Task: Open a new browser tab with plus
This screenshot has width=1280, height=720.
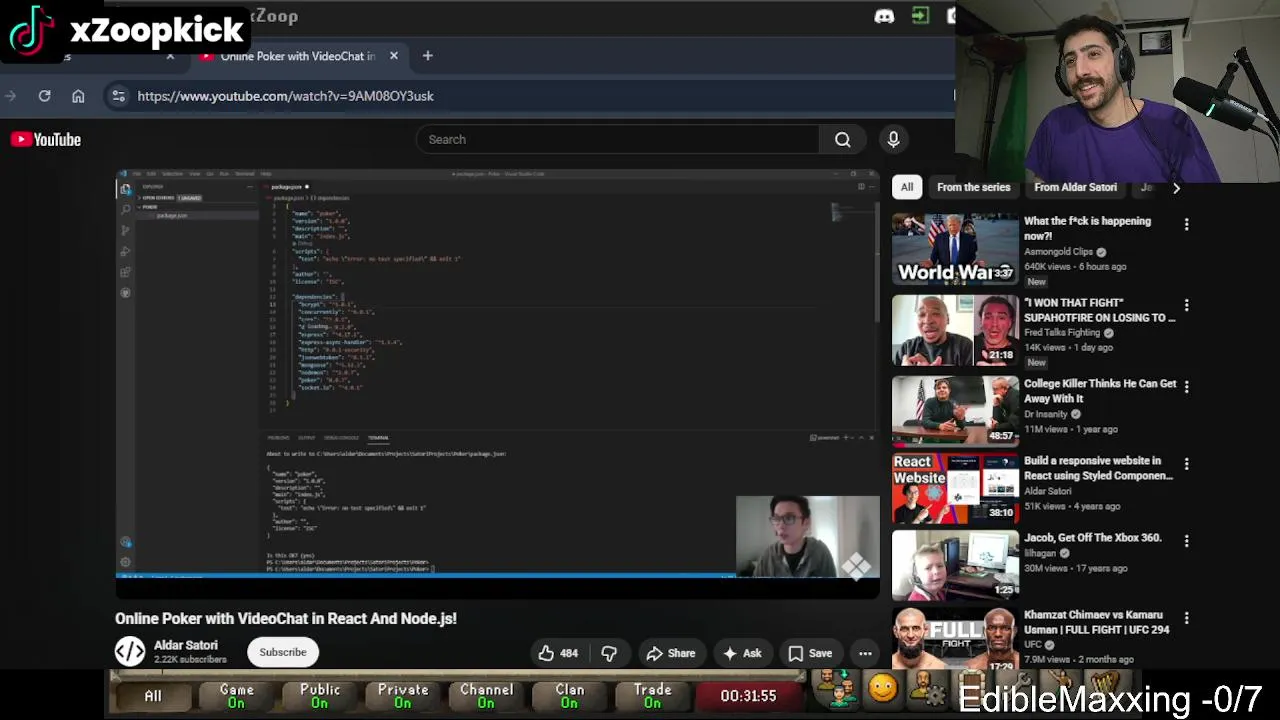Action: pos(427,56)
